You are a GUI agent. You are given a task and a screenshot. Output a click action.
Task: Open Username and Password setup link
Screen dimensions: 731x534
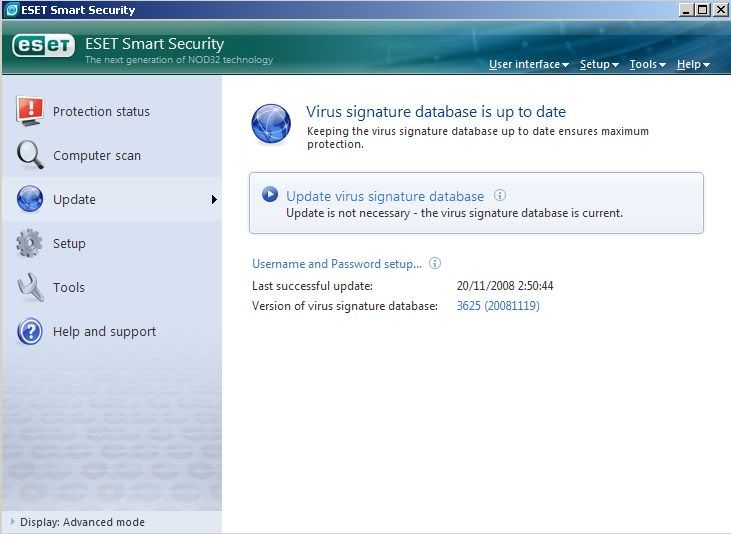coord(337,264)
